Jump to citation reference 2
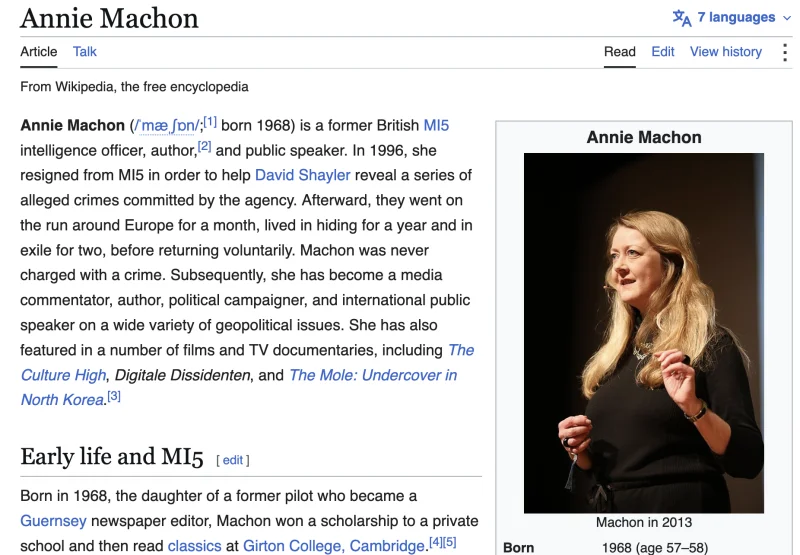Screen dimensions: 800x555 pos(204,147)
